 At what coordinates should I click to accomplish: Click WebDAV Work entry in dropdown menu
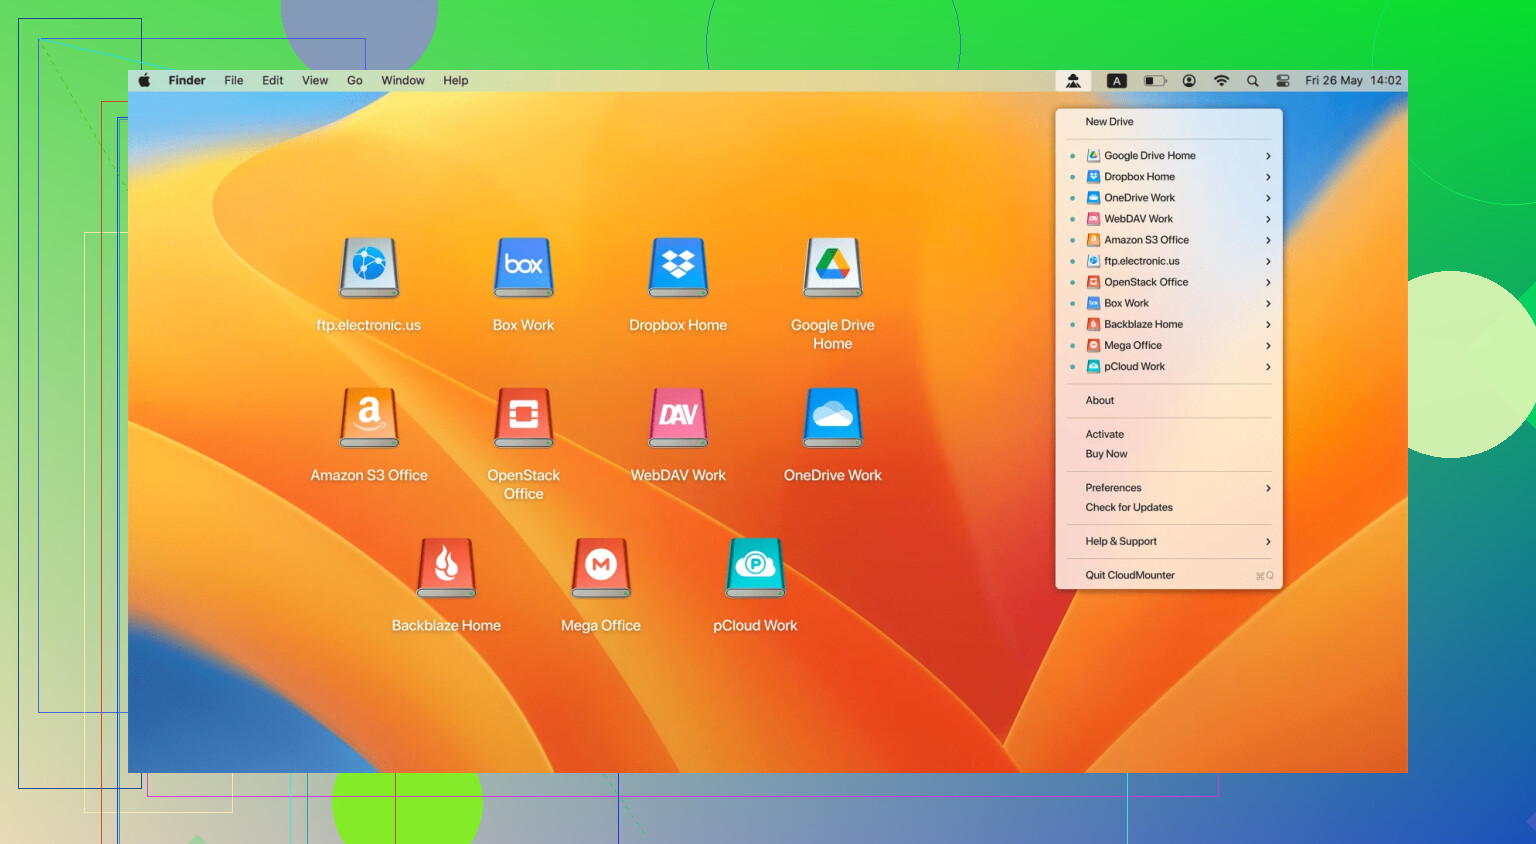coord(1169,219)
